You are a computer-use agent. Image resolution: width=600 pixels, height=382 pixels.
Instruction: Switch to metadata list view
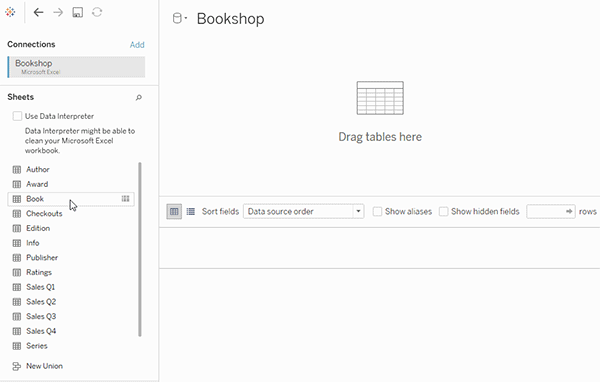click(191, 211)
